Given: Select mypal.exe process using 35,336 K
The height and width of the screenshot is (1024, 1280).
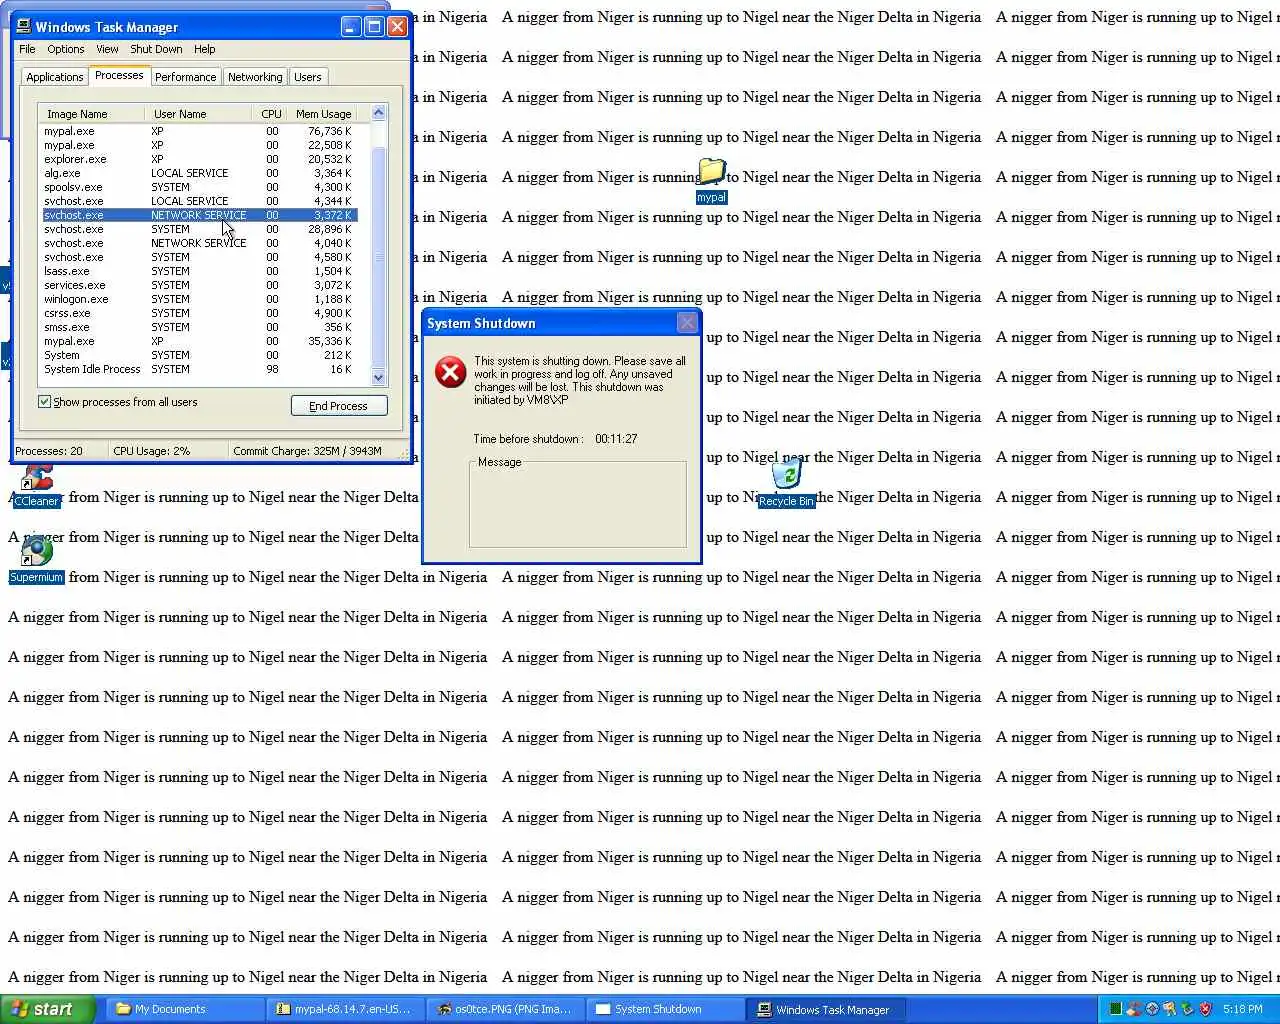Looking at the screenshot, I should click(198, 341).
